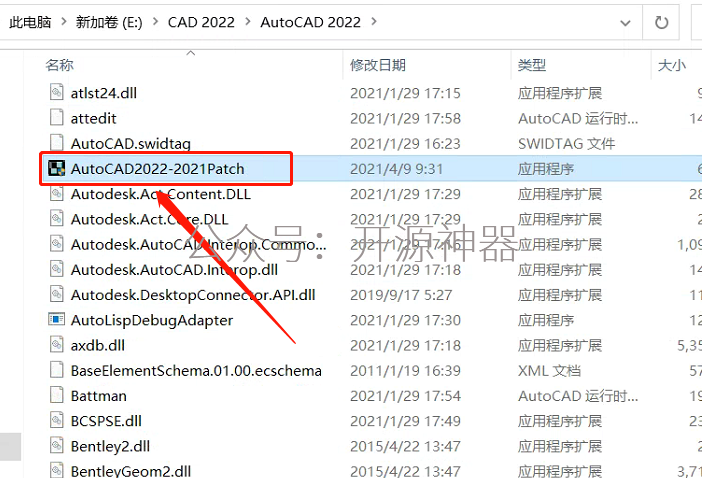
Task: Select Autodesk.DesktopConnector.API.dll file name
Action: coord(193,295)
